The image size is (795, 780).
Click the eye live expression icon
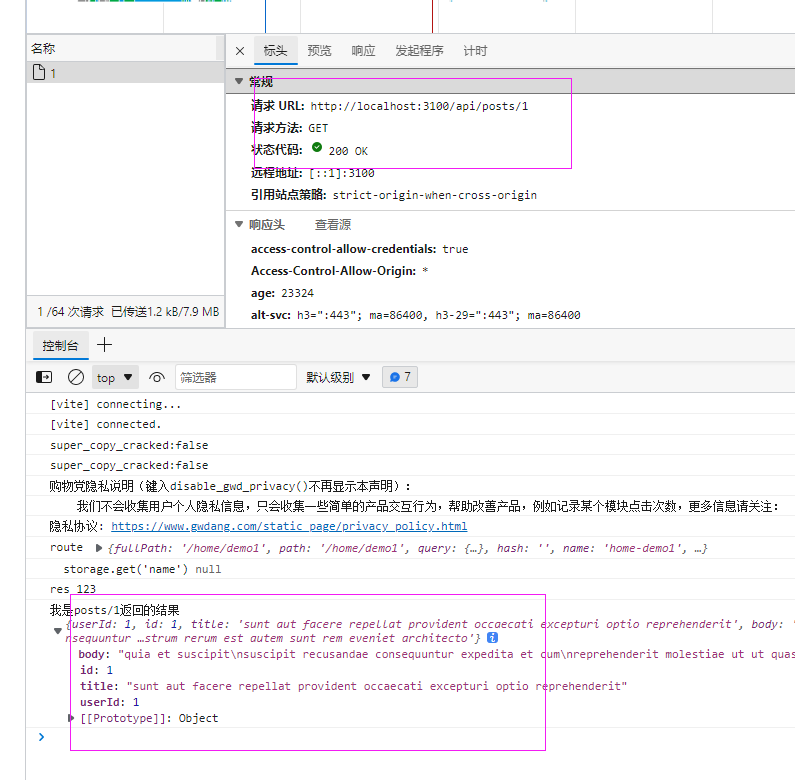(x=157, y=378)
